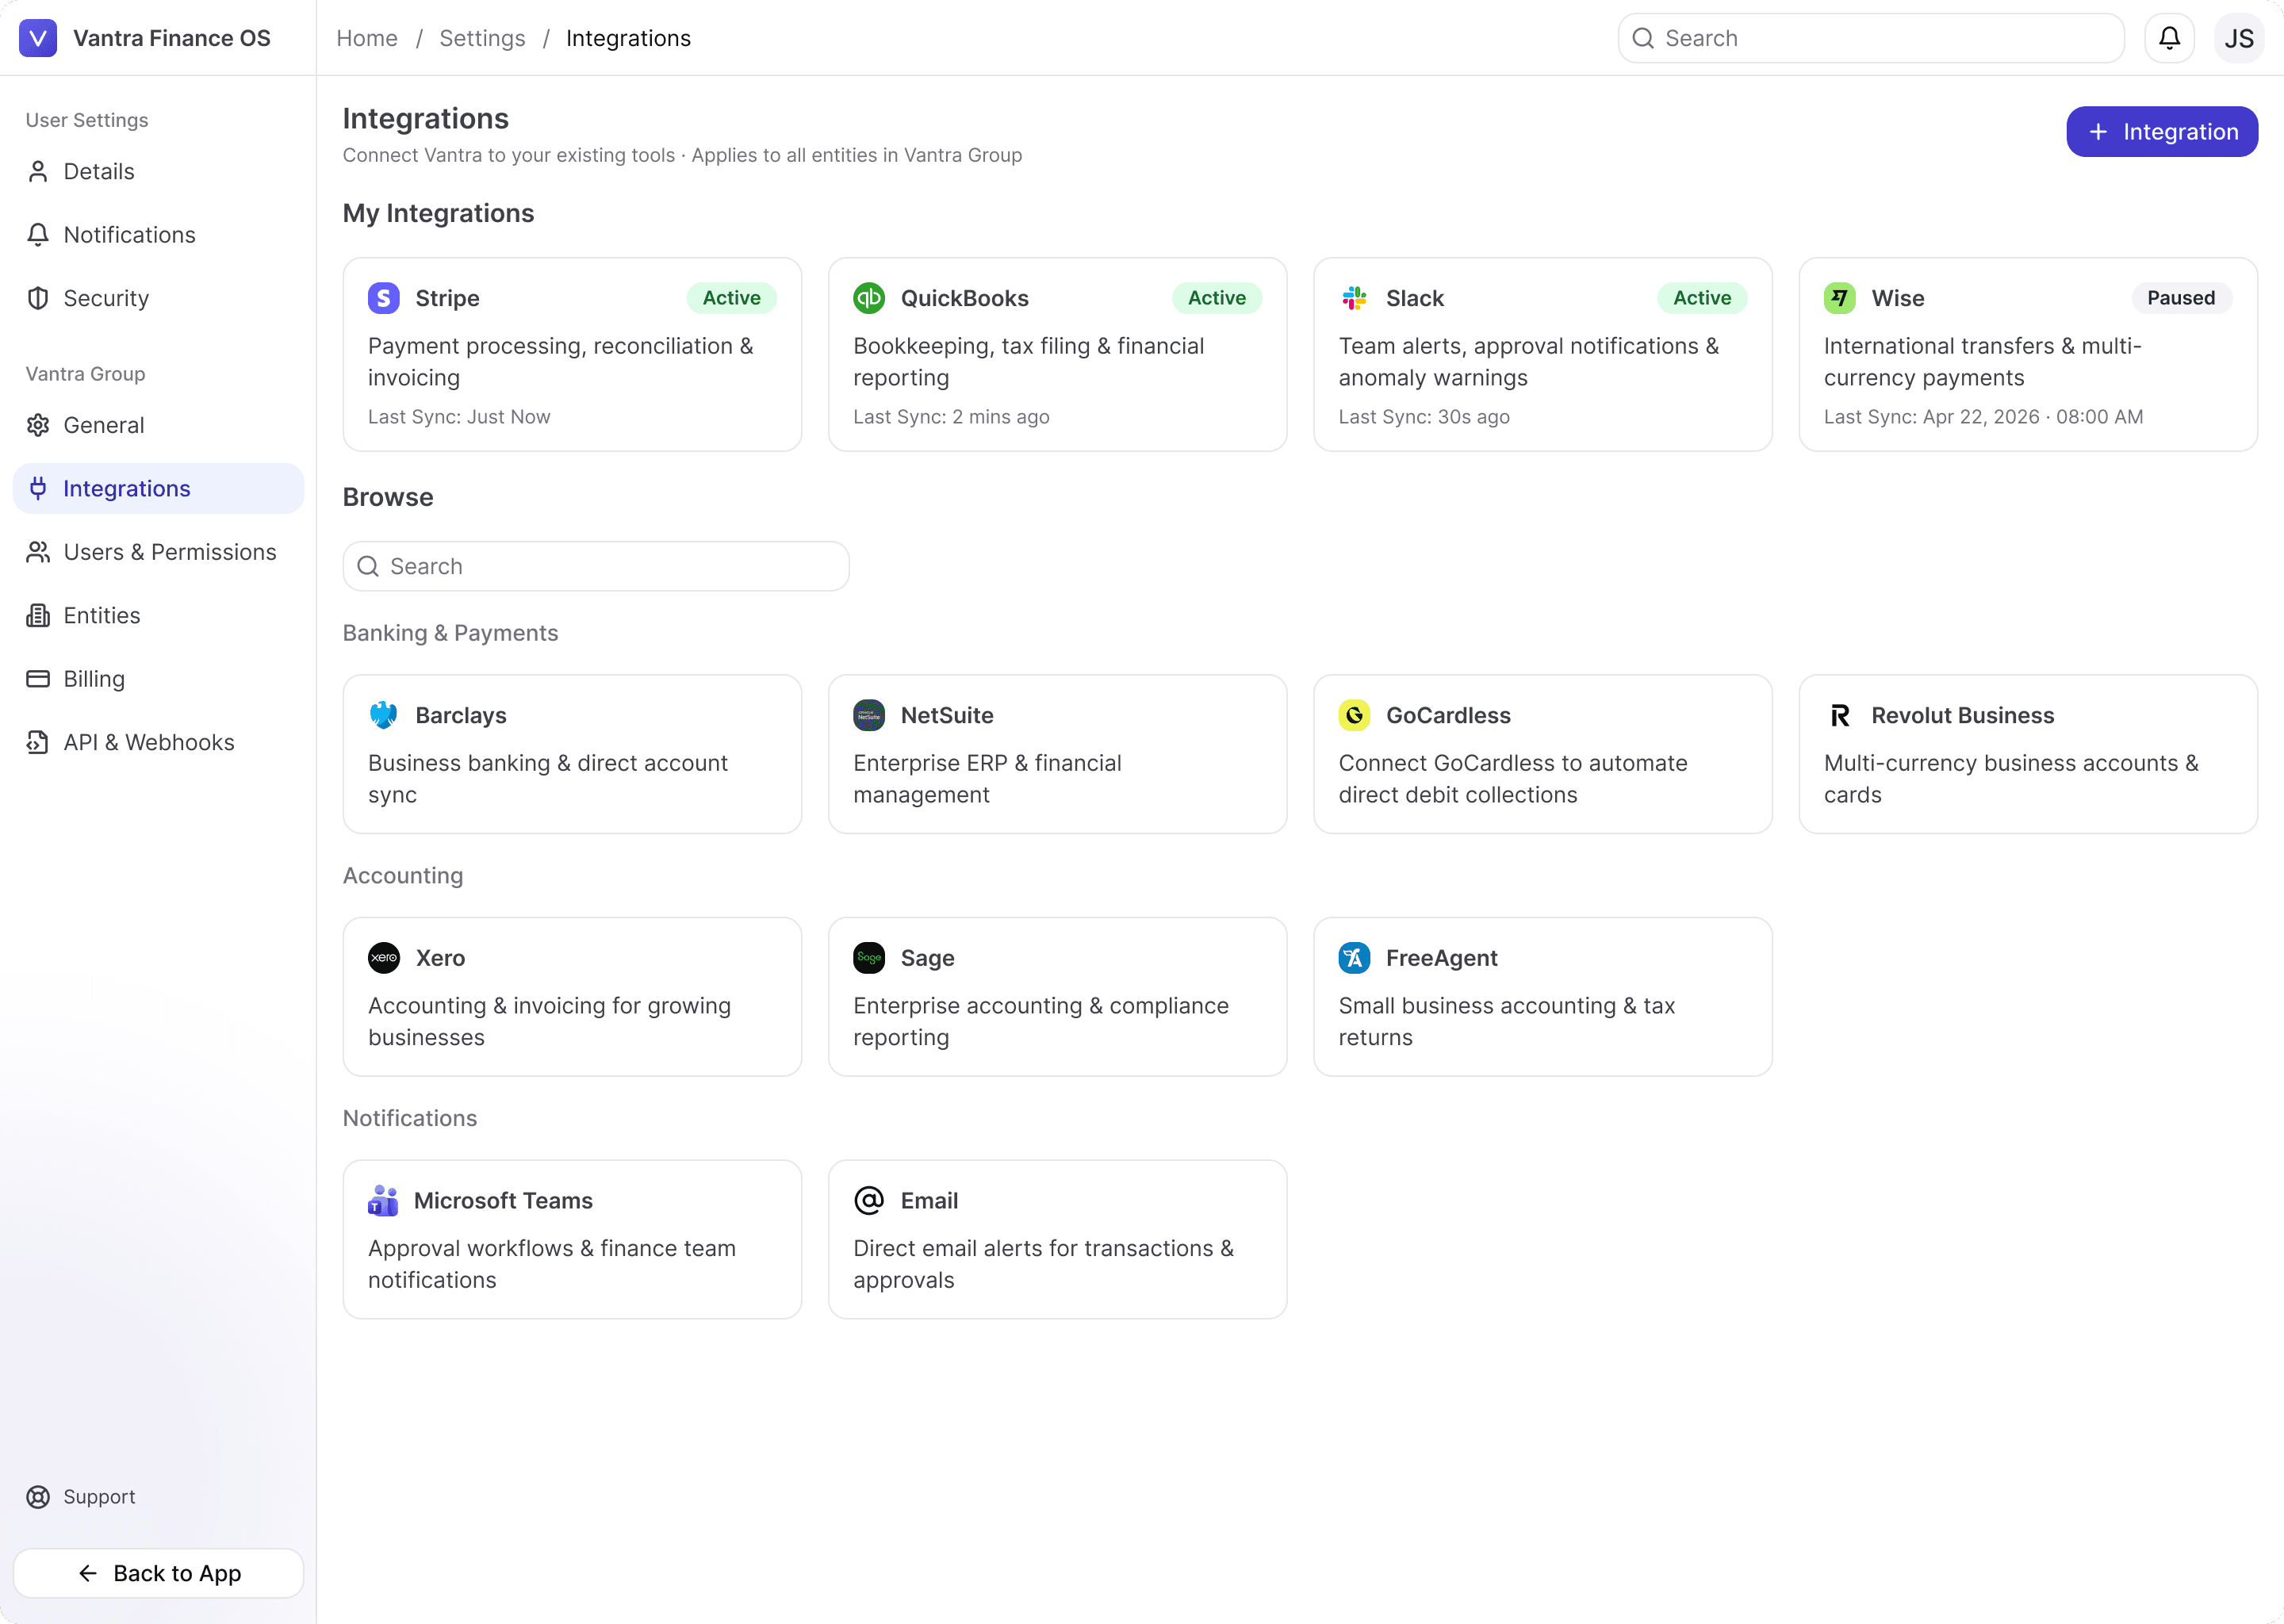Select Integrations in the sidebar
Image resolution: width=2284 pixels, height=1624 pixels.
[158, 489]
